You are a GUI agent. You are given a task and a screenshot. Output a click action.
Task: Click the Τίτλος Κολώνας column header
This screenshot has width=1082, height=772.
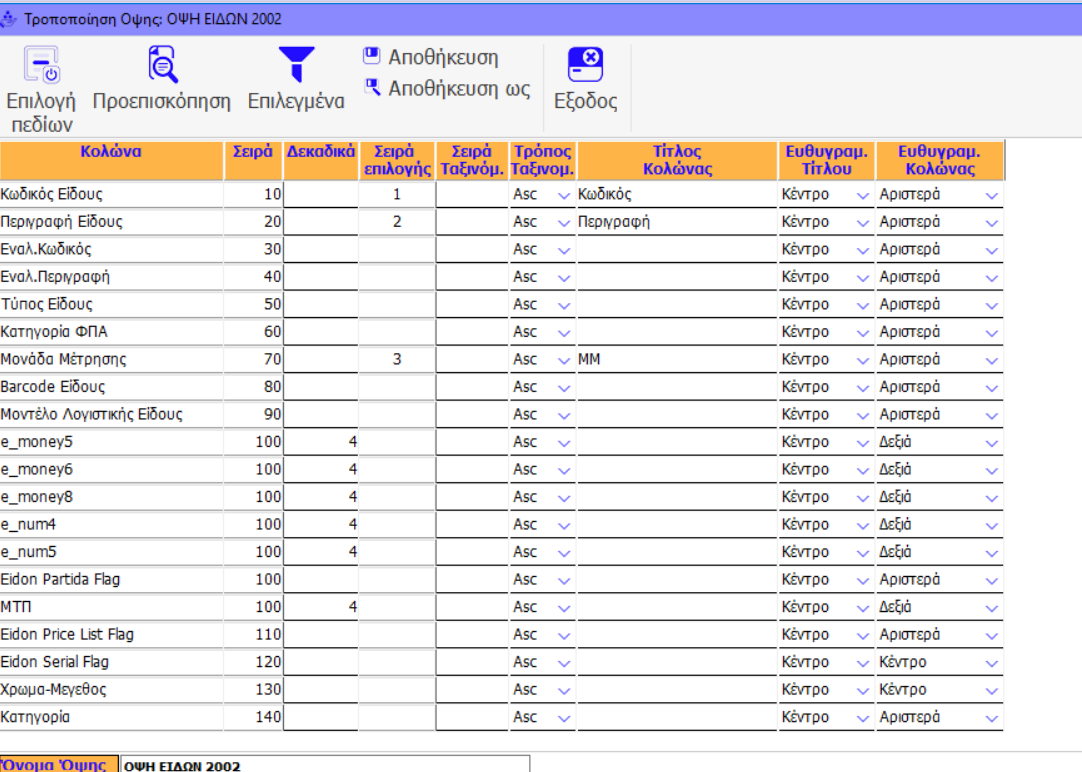pos(677,160)
